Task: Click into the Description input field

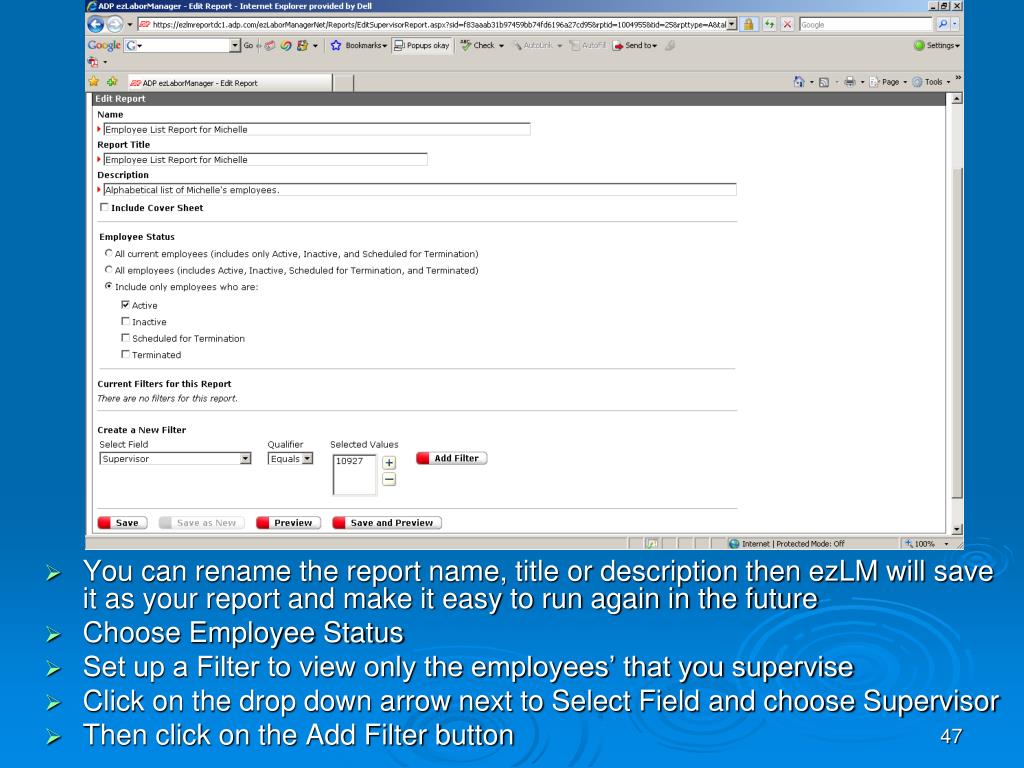Action: (419, 189)
